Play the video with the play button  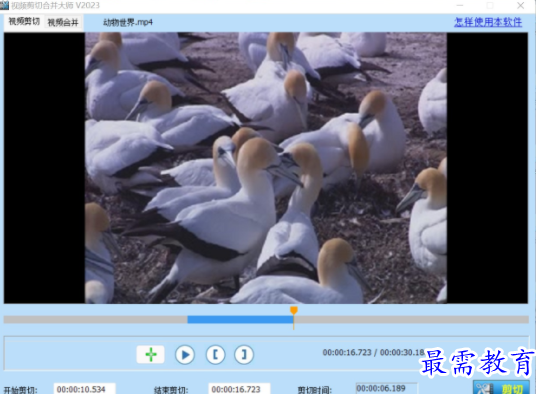tap(185, 355)
